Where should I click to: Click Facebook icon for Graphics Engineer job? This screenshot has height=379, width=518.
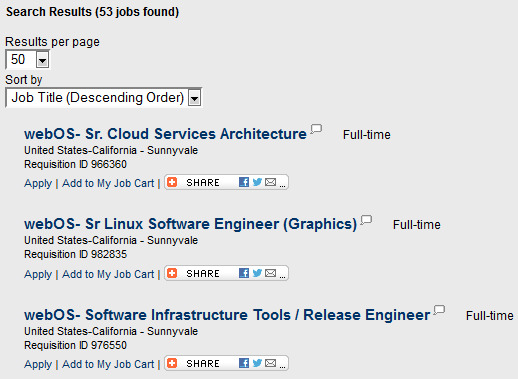[x=244, y=273]
